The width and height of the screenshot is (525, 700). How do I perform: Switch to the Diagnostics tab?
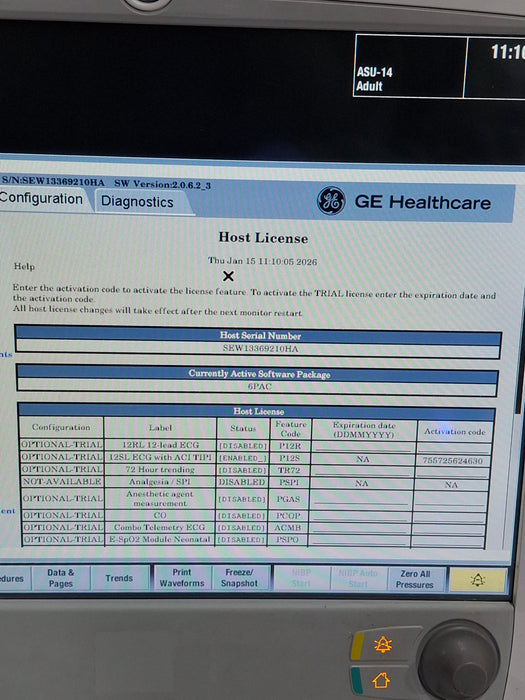pyautogui.click(x=138, y=202)
